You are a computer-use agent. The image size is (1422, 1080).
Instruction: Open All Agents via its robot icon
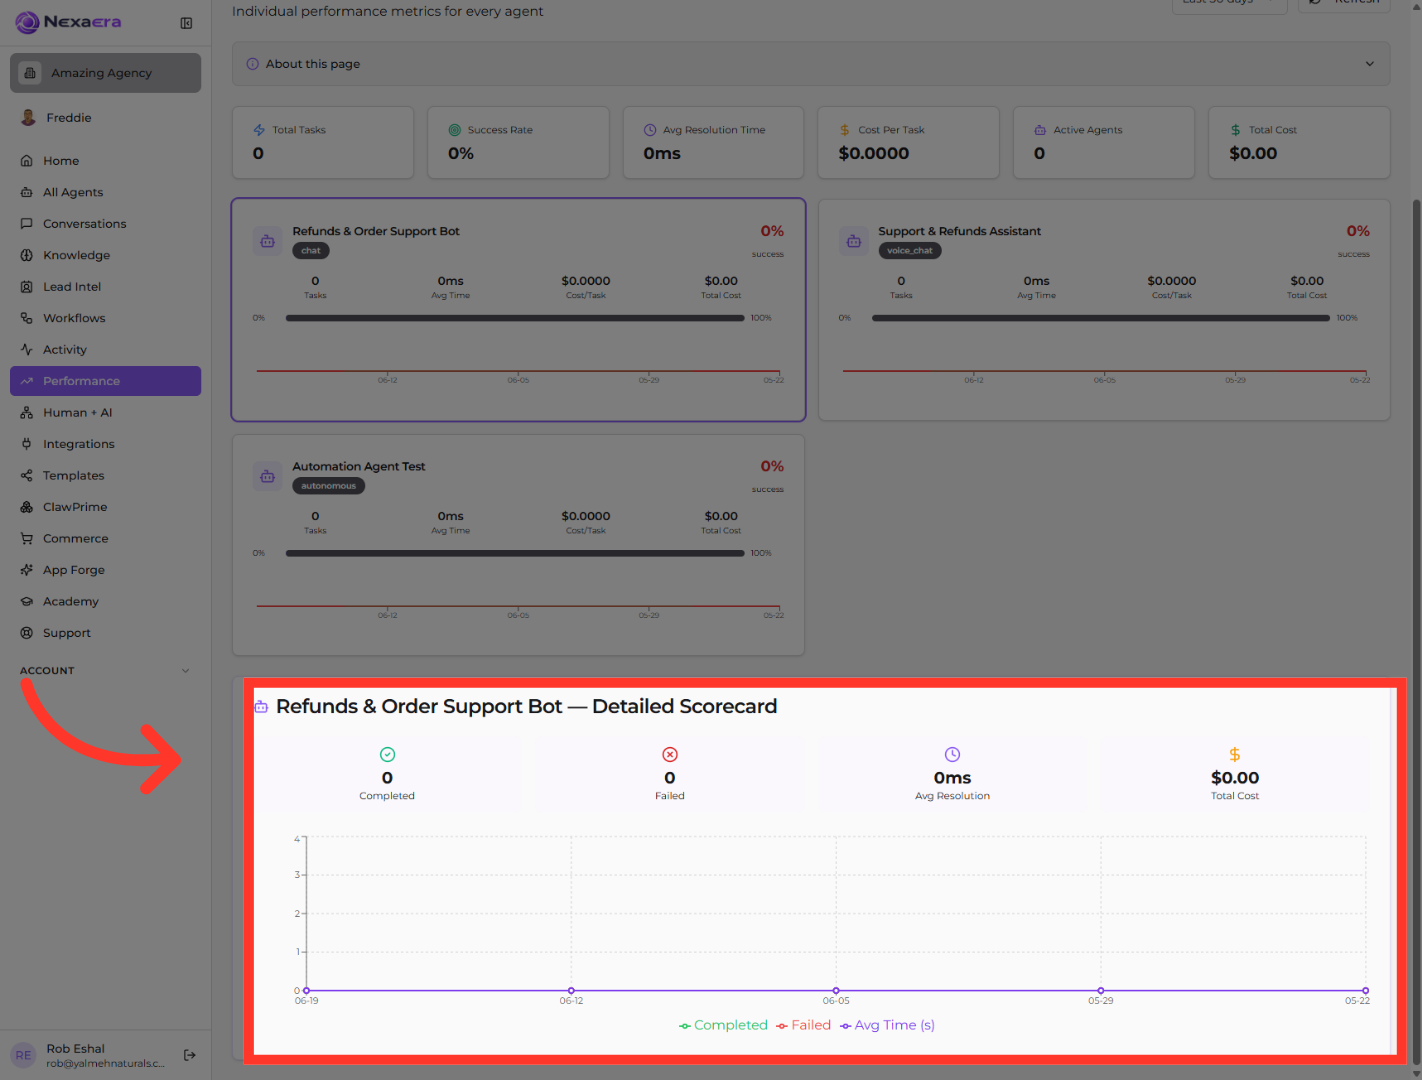[27, 192]
